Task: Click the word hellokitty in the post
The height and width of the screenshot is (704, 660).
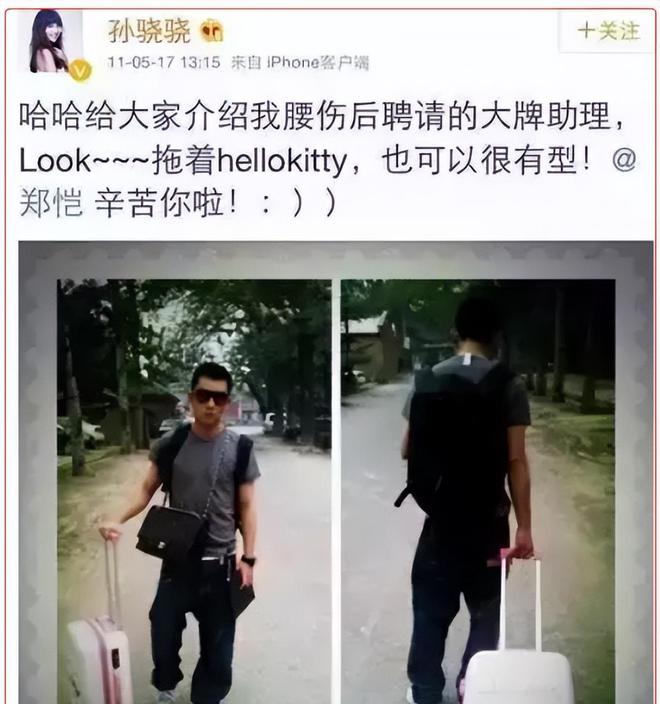Action: (x=282, y=160)
